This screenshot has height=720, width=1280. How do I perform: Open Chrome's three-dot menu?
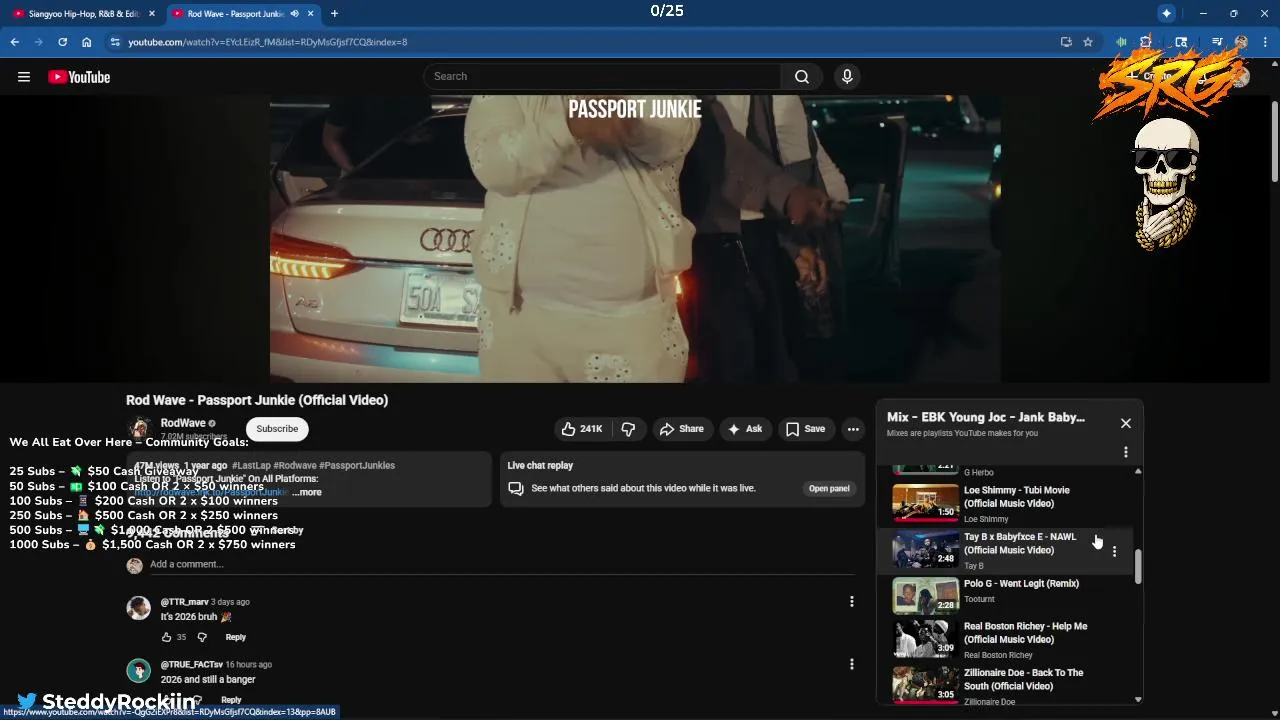(1264, 42)
